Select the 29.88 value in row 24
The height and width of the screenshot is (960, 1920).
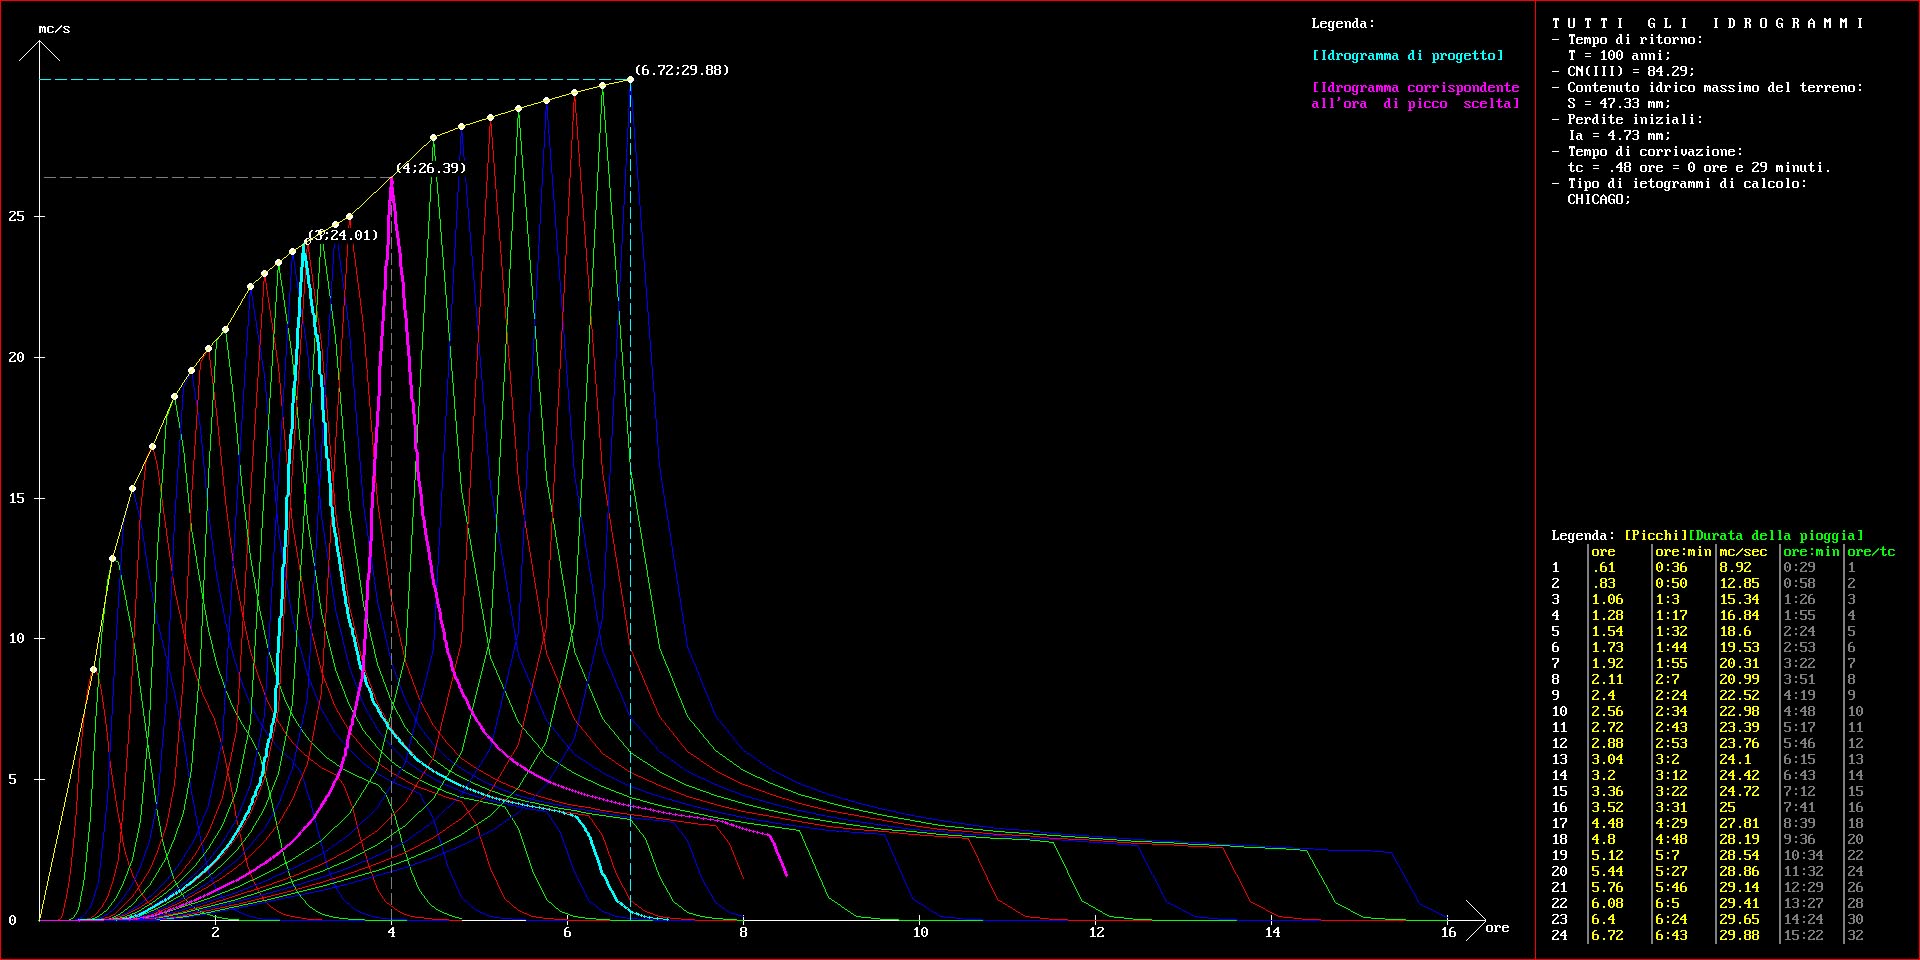1739,935
